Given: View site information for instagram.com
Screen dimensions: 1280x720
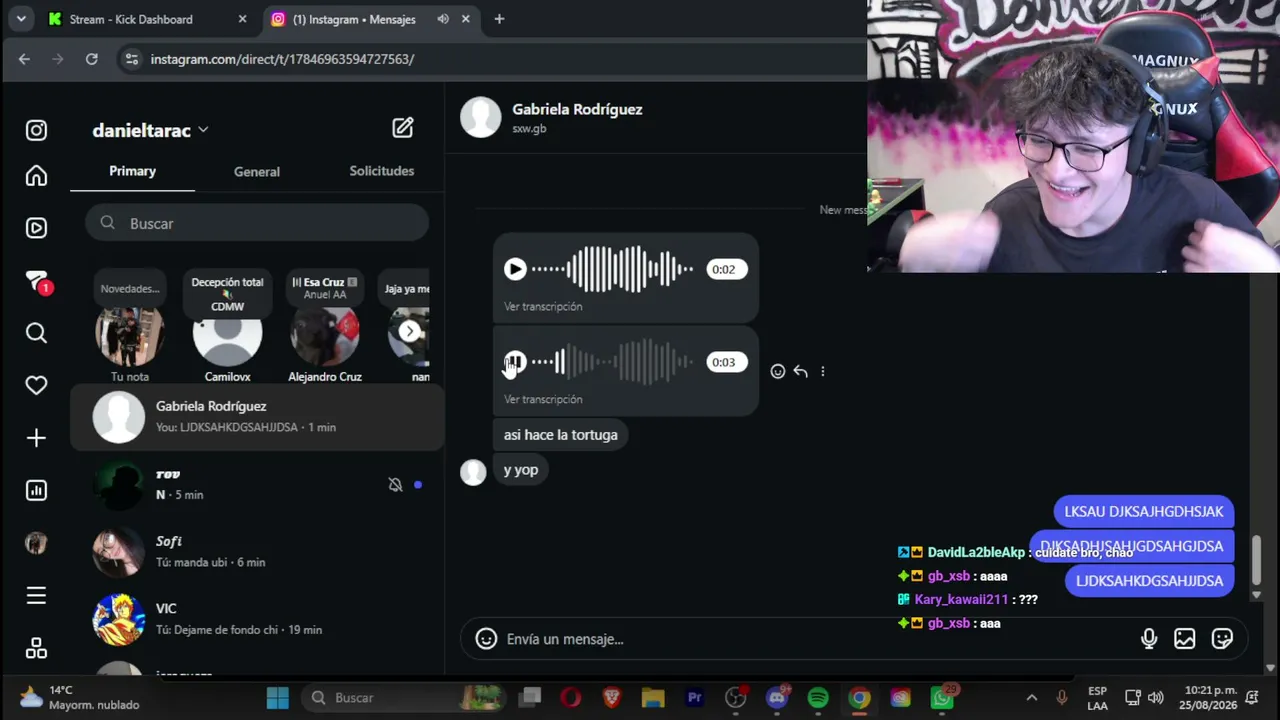Looking at the screenshot, I should [131, 59].
